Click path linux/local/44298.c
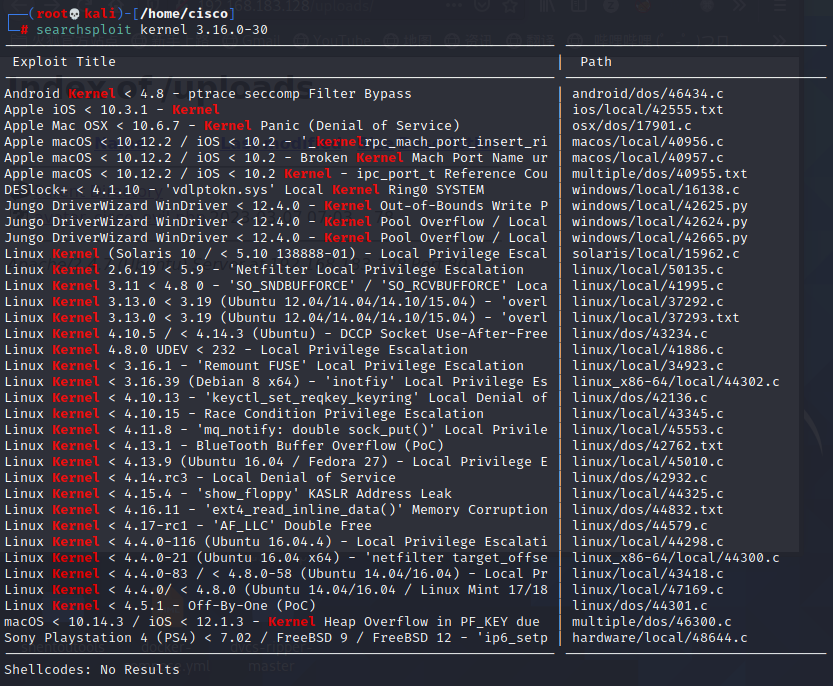 [648, 541]
